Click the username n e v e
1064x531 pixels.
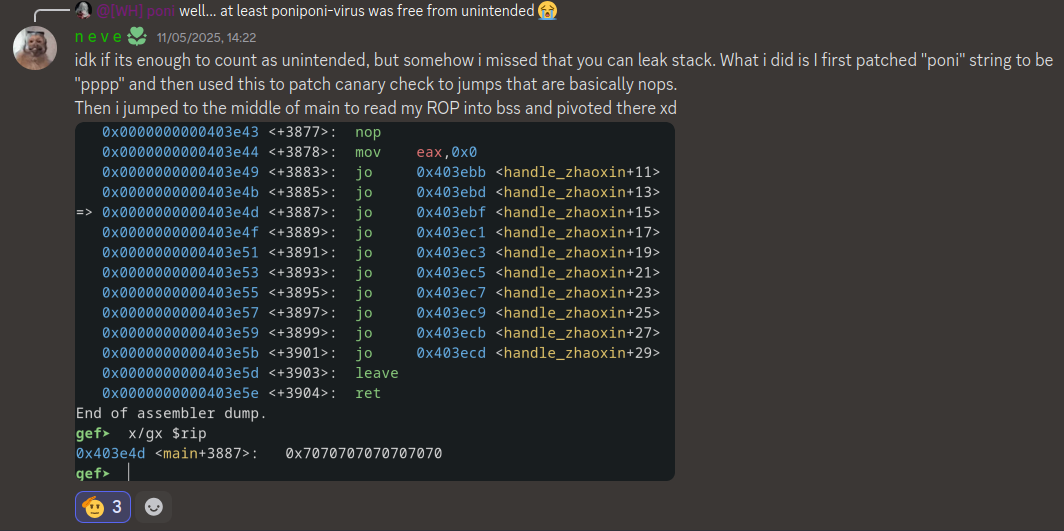pyautogui.click(x=99, y=37)
